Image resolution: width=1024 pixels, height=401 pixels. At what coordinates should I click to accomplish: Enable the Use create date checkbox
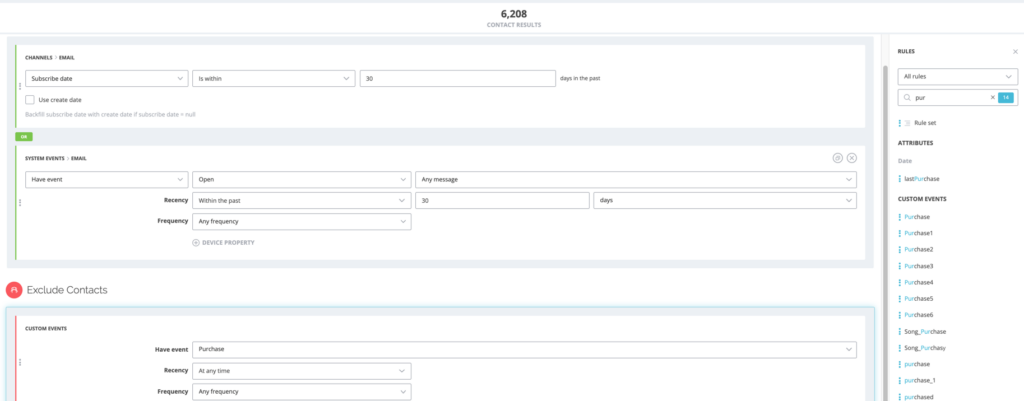[30, 99]
